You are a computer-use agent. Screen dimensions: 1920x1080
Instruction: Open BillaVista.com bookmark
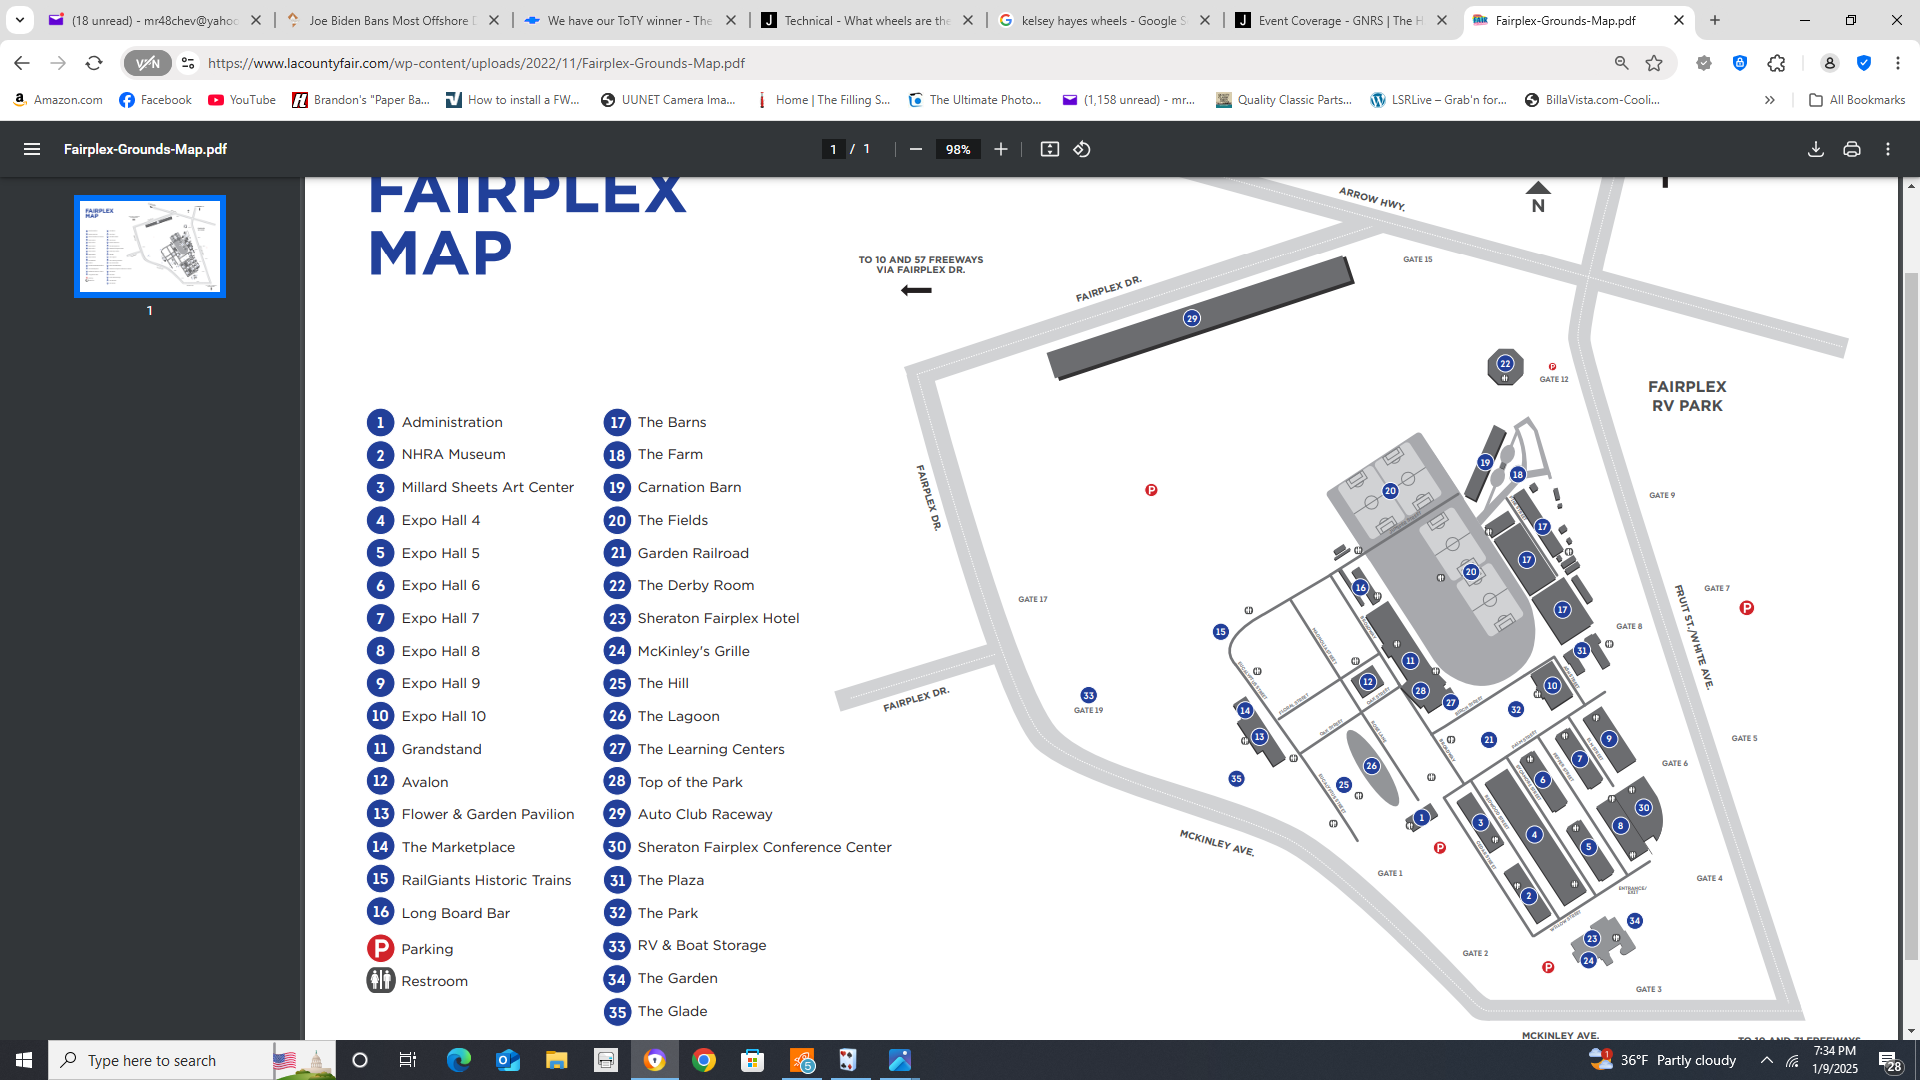click(x=1592, y=100)
